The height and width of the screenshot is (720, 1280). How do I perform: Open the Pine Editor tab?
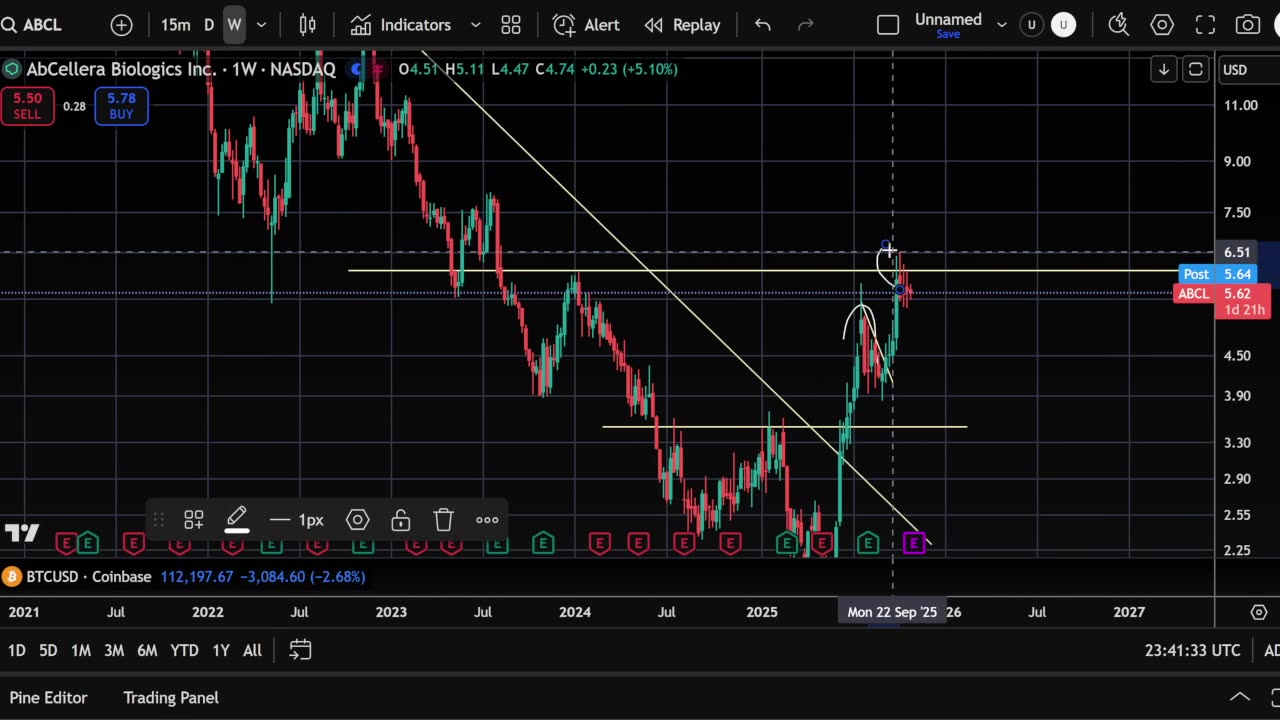point(48,697)
